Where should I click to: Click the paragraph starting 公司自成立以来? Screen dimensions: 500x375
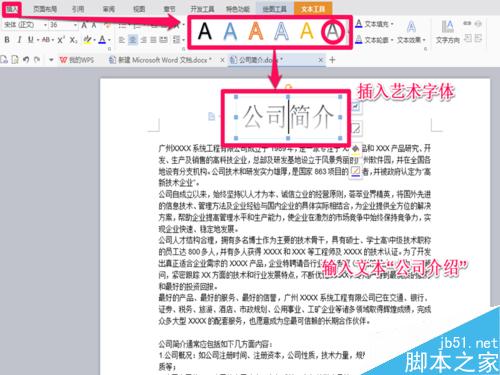[294, 212]
